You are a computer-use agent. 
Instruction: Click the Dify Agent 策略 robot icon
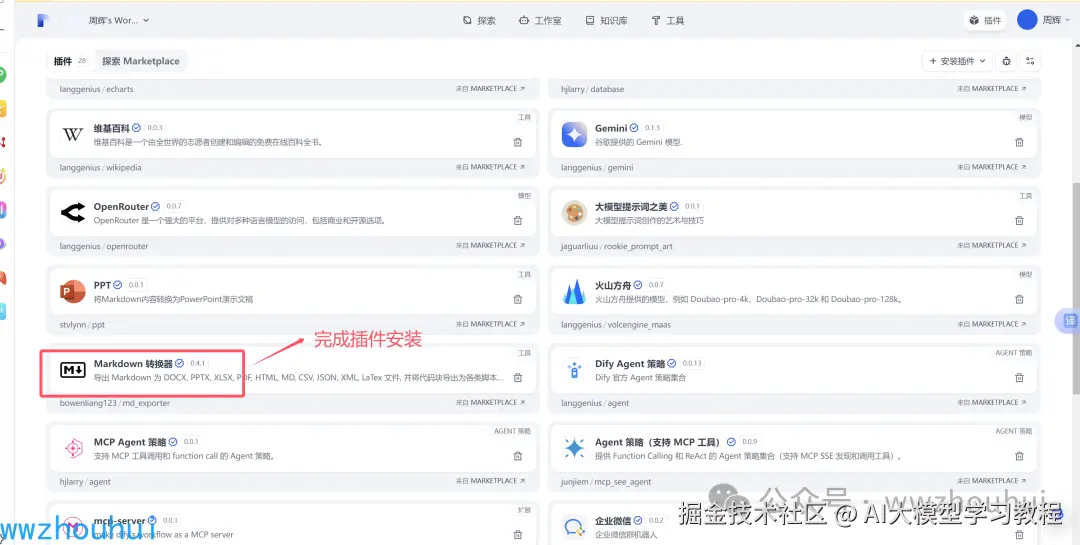click(574, 370)
